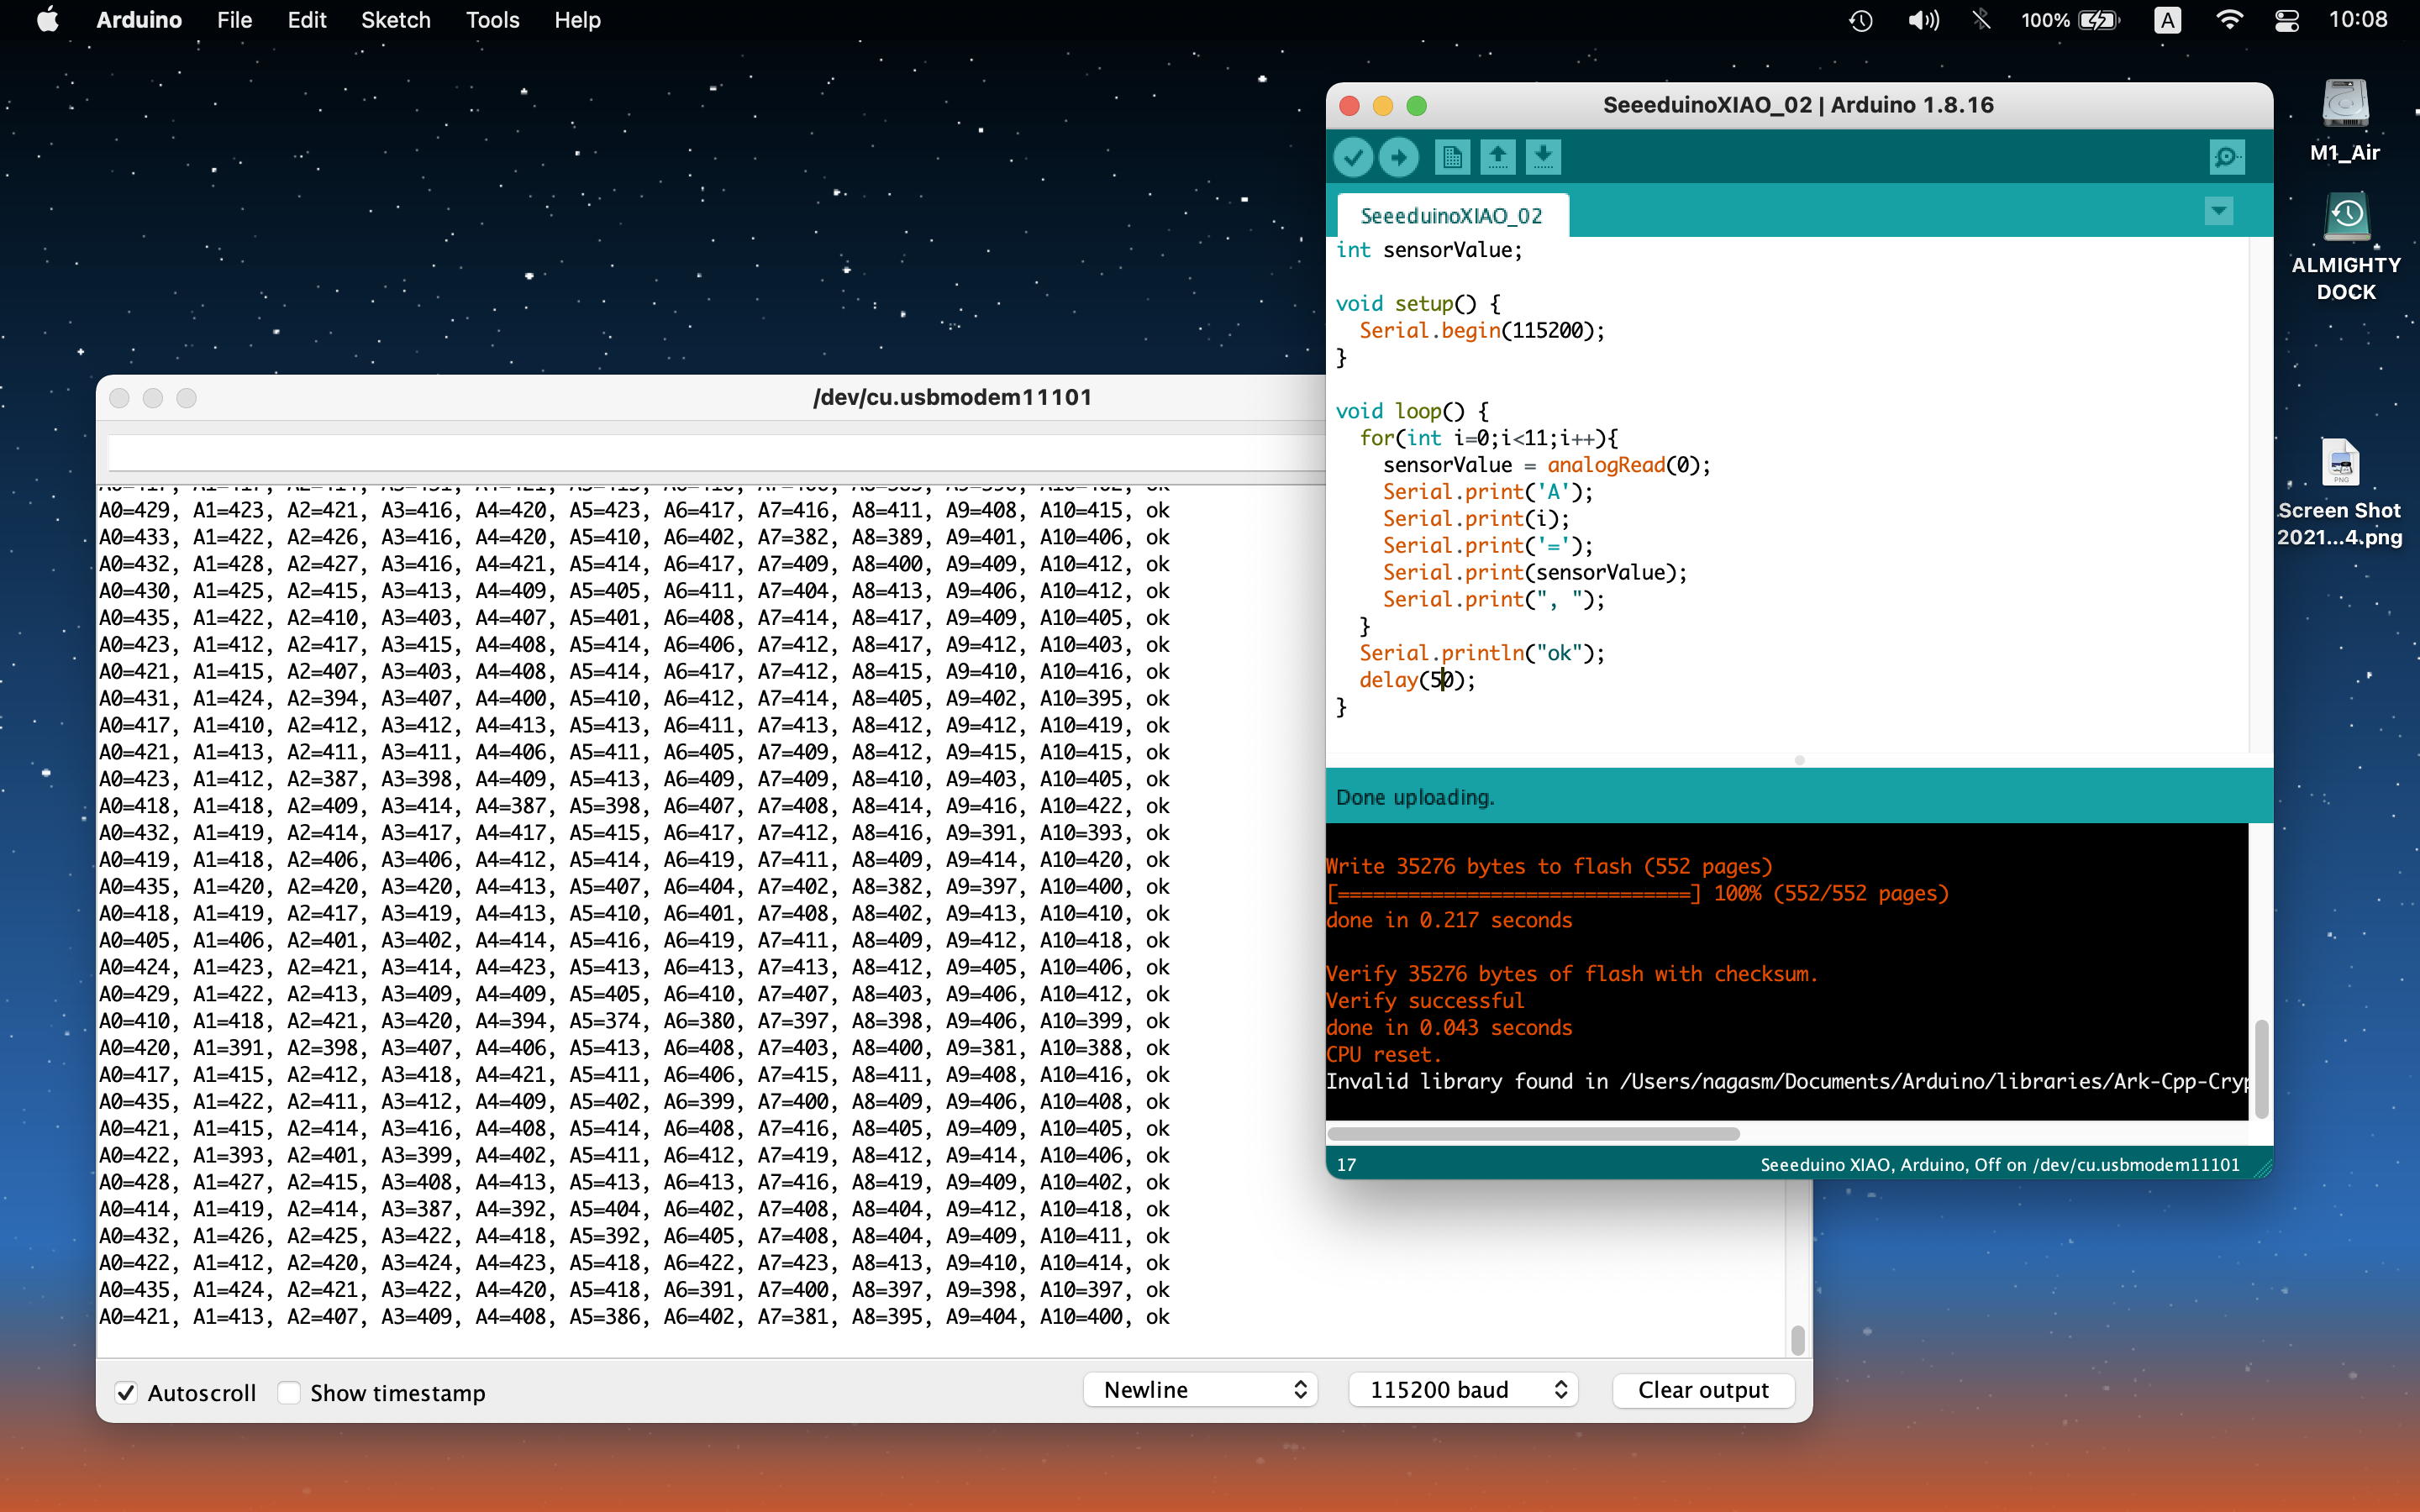Click the Save sketch down-arrow icon
Image resolution: width=2420 pixels, height=1512 pixels.
pyautogui.click(x=1543, y=157)
